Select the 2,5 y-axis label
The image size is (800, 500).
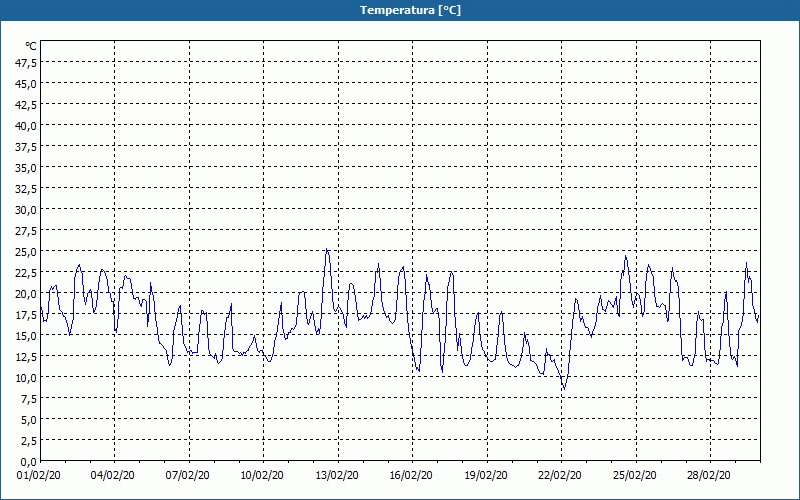pos(29,441)
